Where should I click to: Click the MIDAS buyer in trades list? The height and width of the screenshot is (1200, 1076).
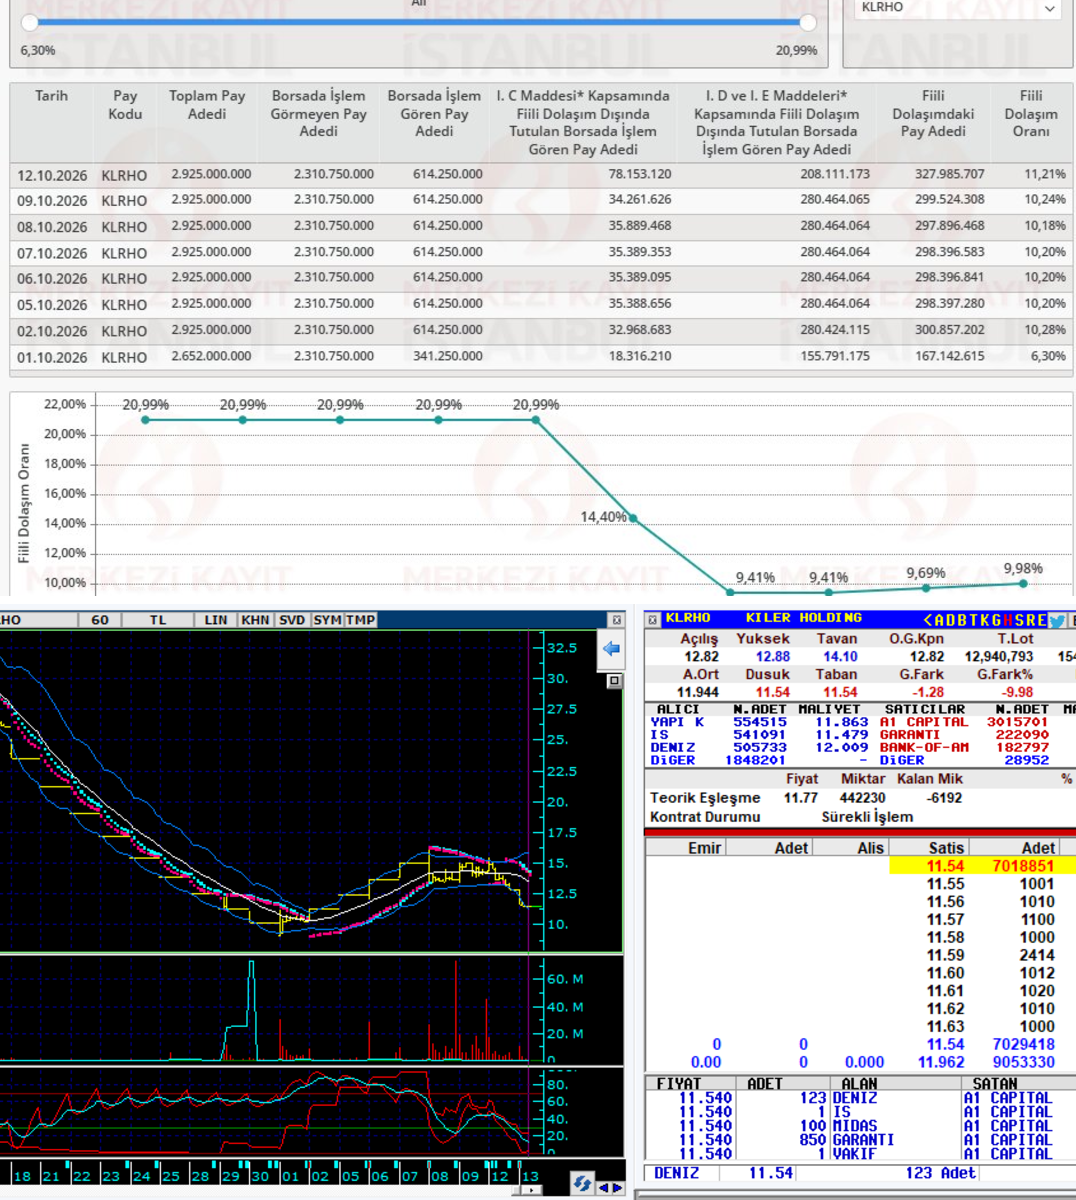click(855, 1126)
